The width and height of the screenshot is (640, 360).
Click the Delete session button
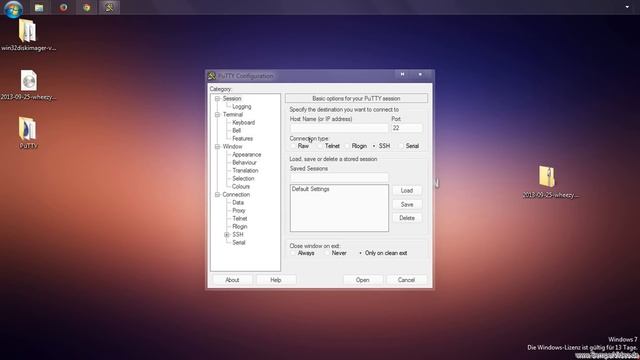click(x=407, y=218)
